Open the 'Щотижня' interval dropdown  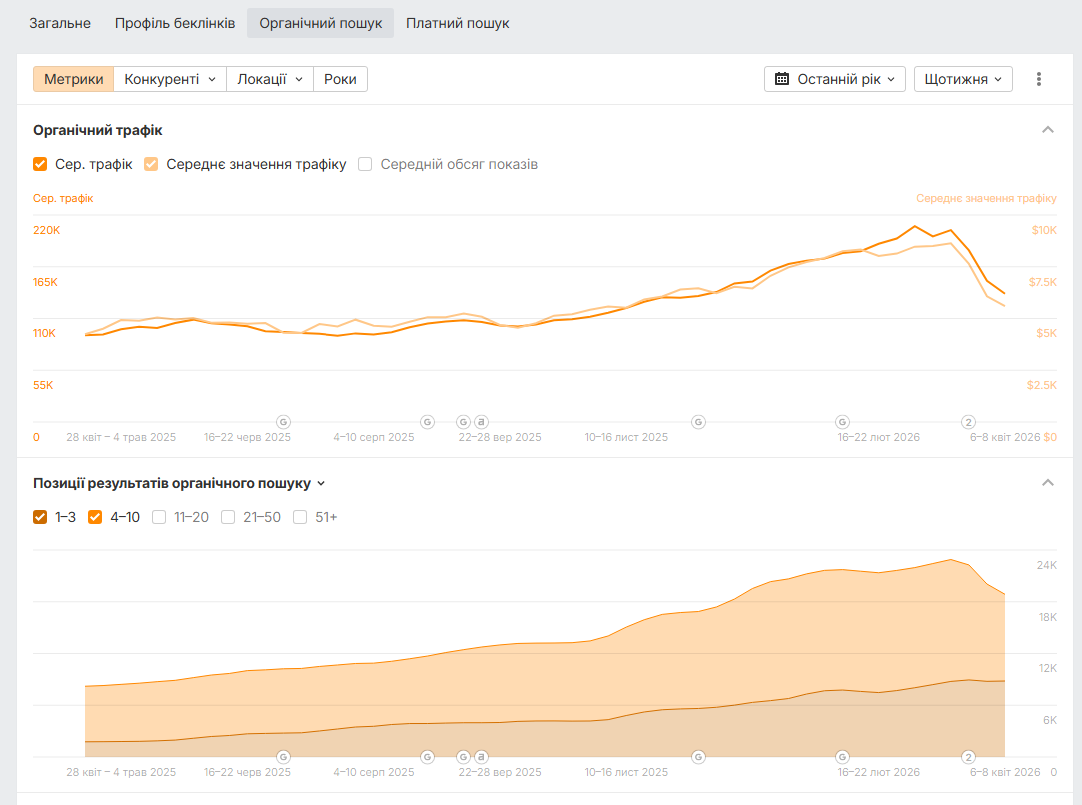click(963, 79)
